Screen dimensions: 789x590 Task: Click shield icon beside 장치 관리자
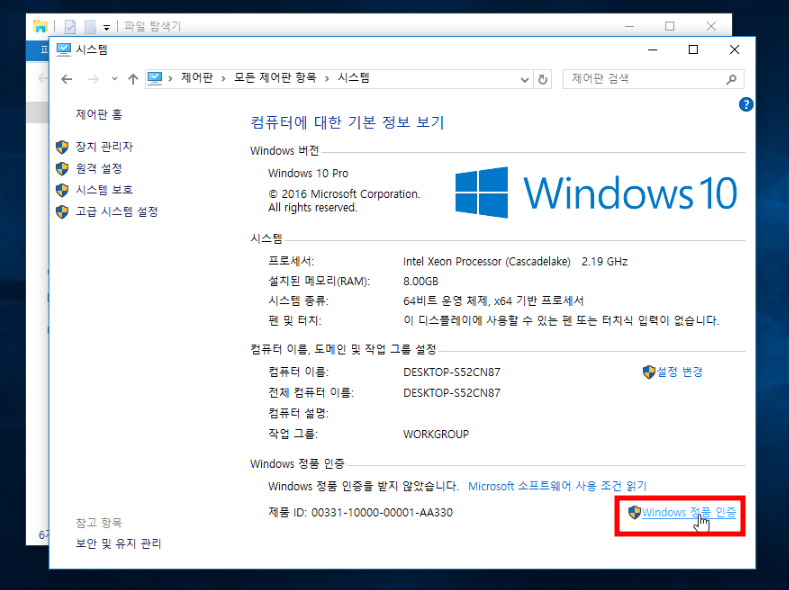coord(62,147)
